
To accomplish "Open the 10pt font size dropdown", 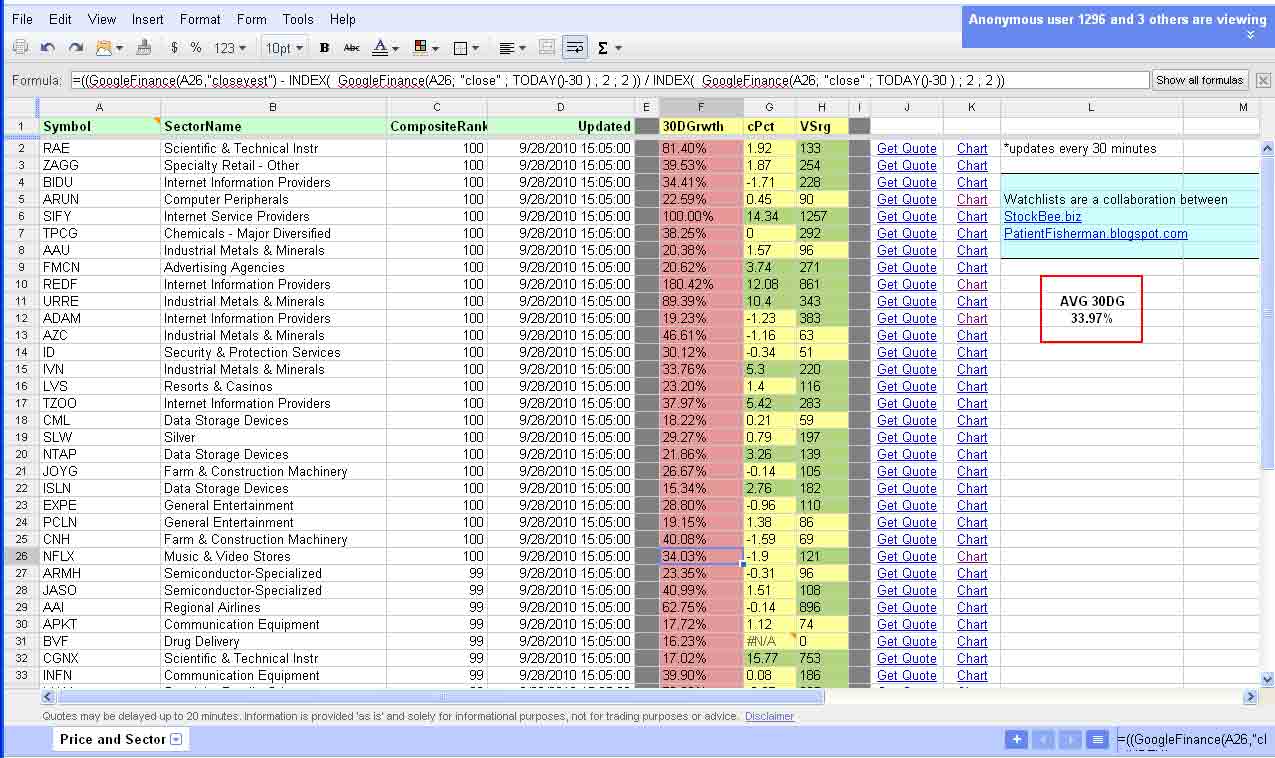I will (x=283, y=46).
